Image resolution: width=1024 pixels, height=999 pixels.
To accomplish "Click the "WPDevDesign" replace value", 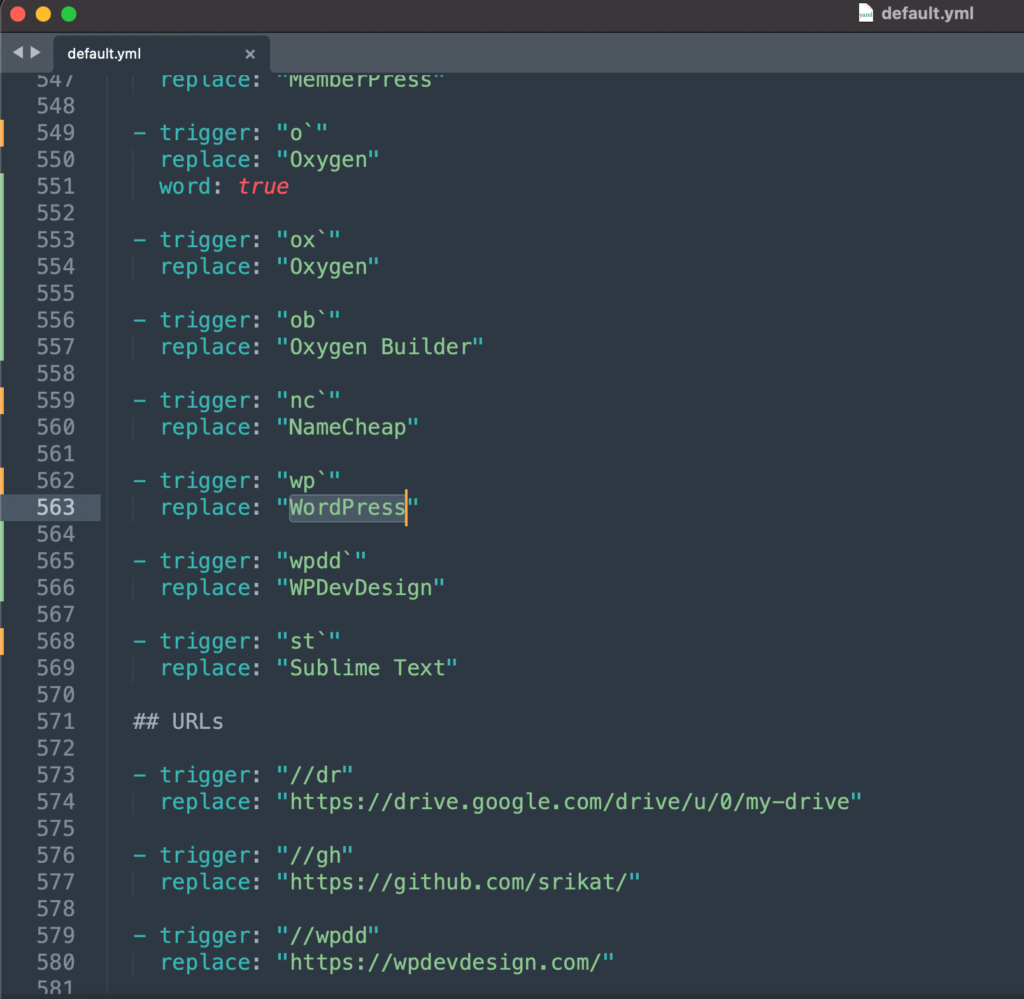I will (360, 588).
